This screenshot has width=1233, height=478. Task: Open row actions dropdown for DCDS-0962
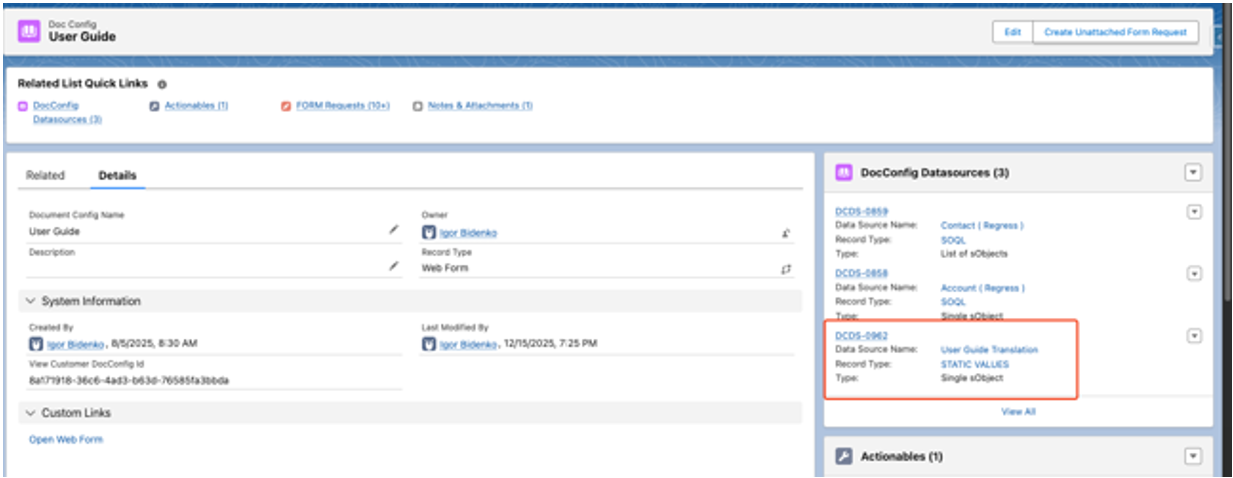(x=1193, y=336)
